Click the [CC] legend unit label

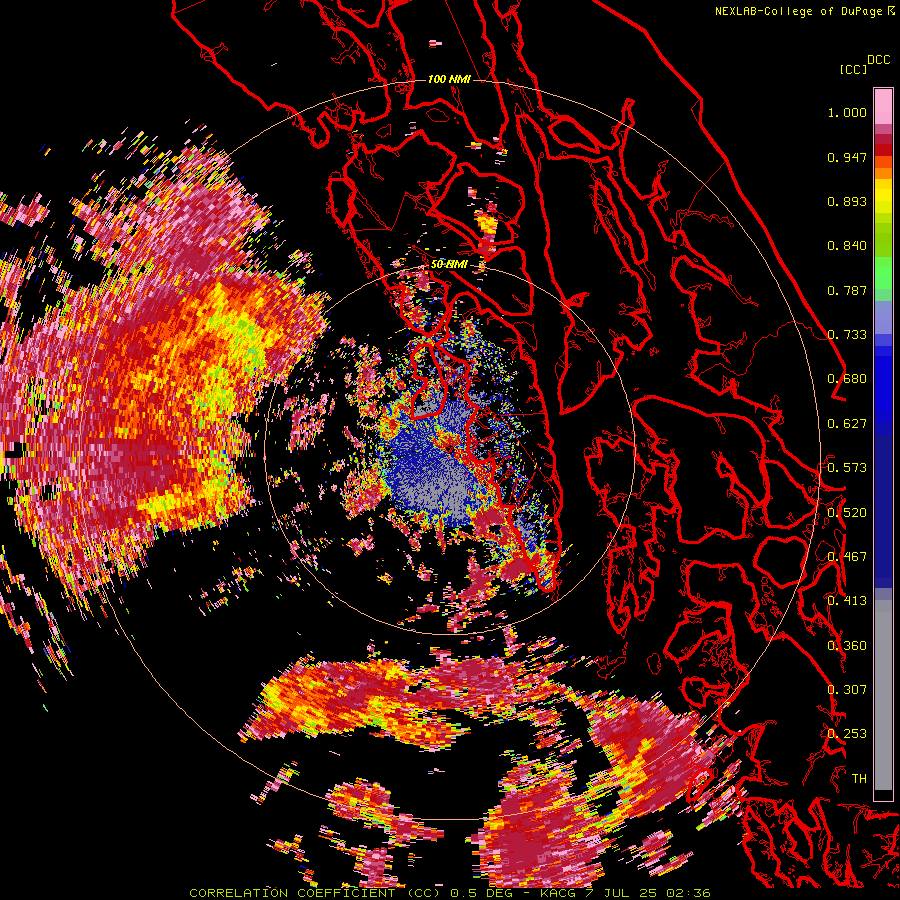(853, 69)
